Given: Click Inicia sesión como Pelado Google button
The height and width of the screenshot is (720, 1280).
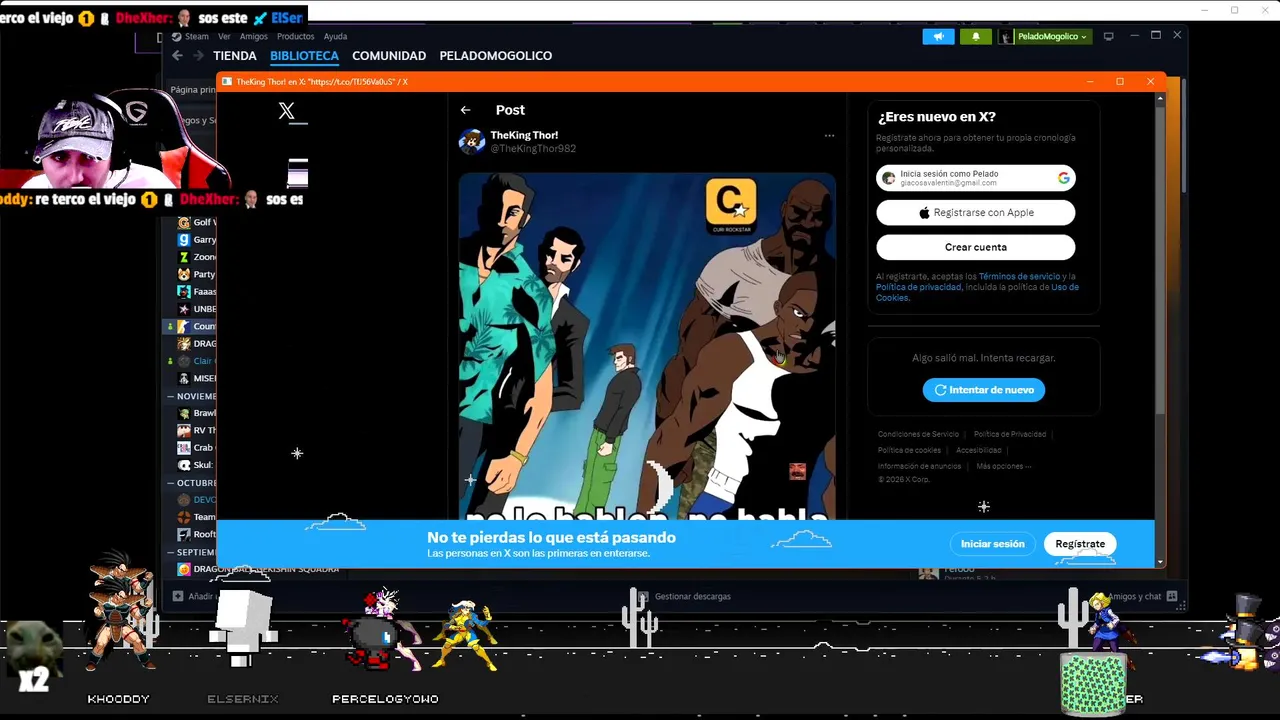Looking at the screenshot, I should click(x=976, y=178).
